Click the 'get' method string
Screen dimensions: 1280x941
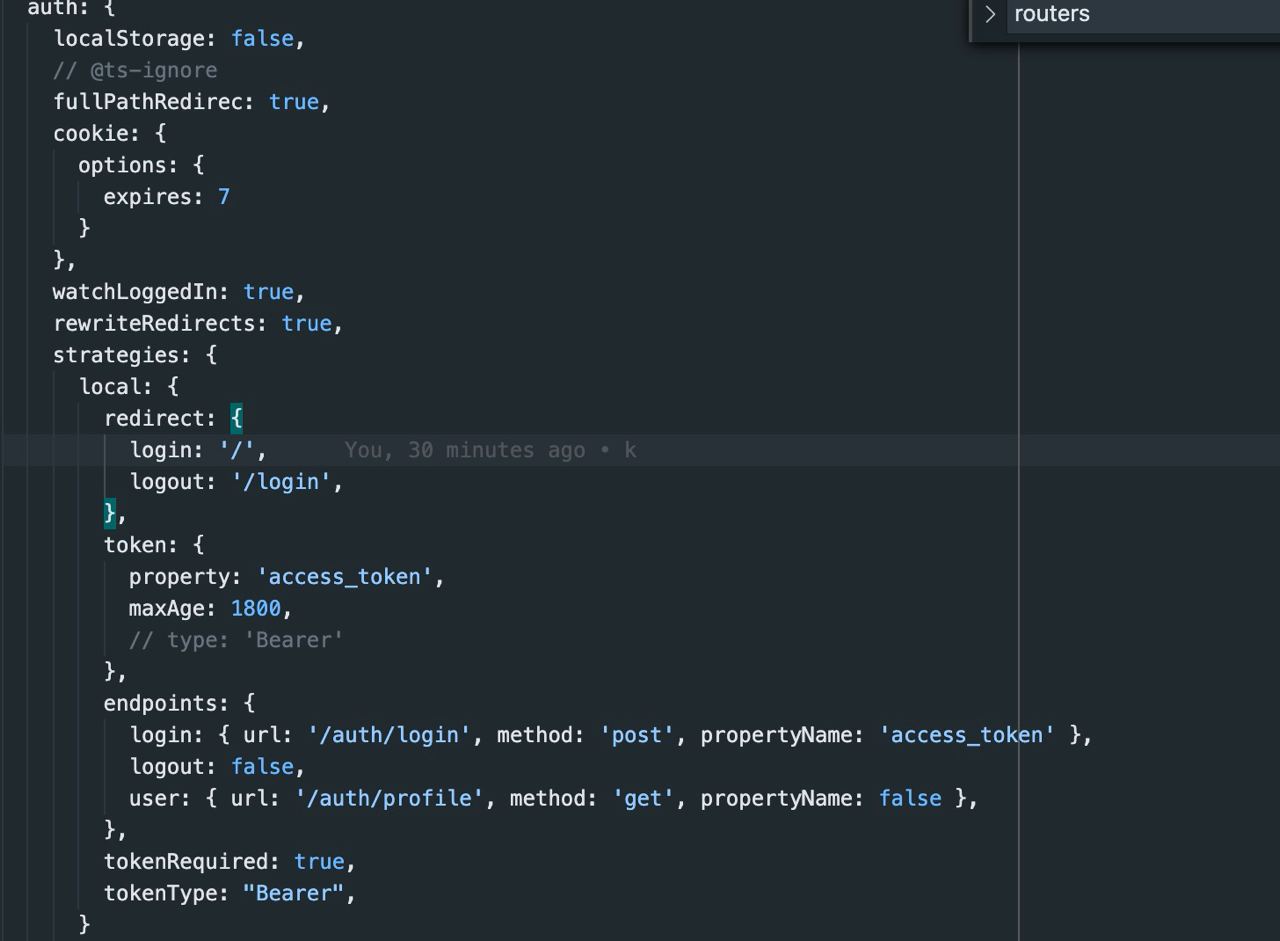(x=643, y=798)
